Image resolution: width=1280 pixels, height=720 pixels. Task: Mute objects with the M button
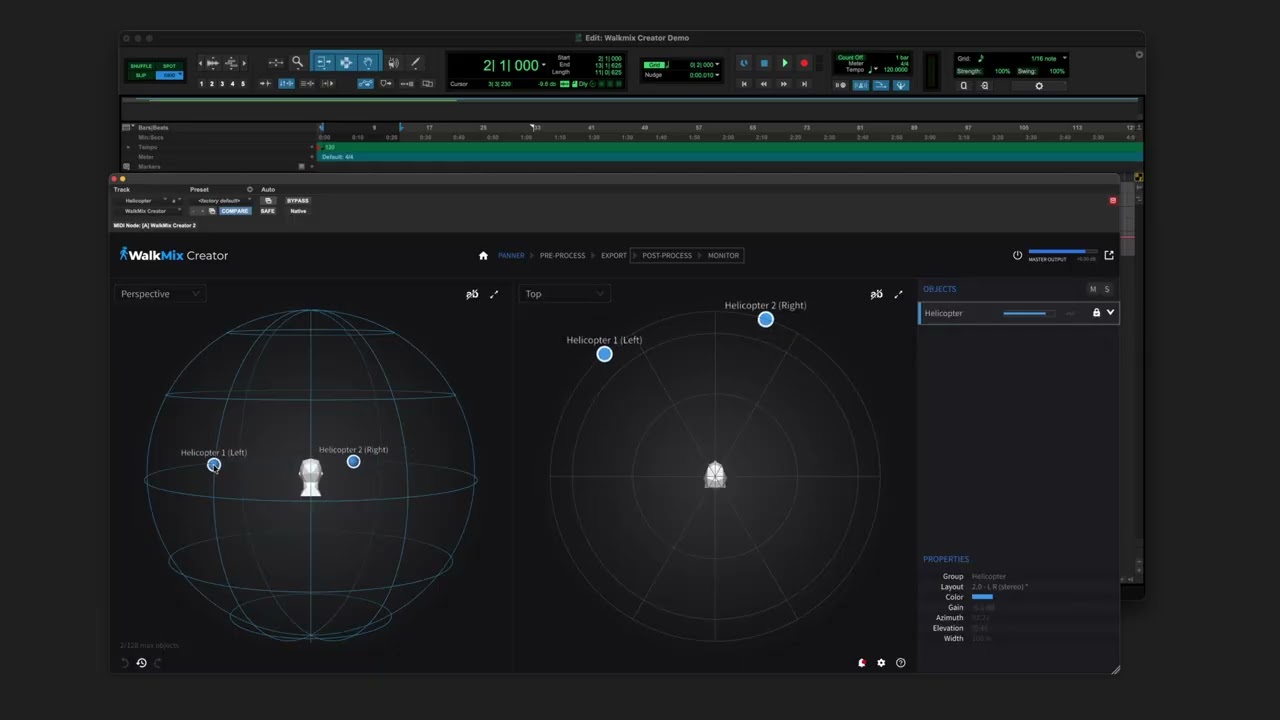pos(1093,289)
